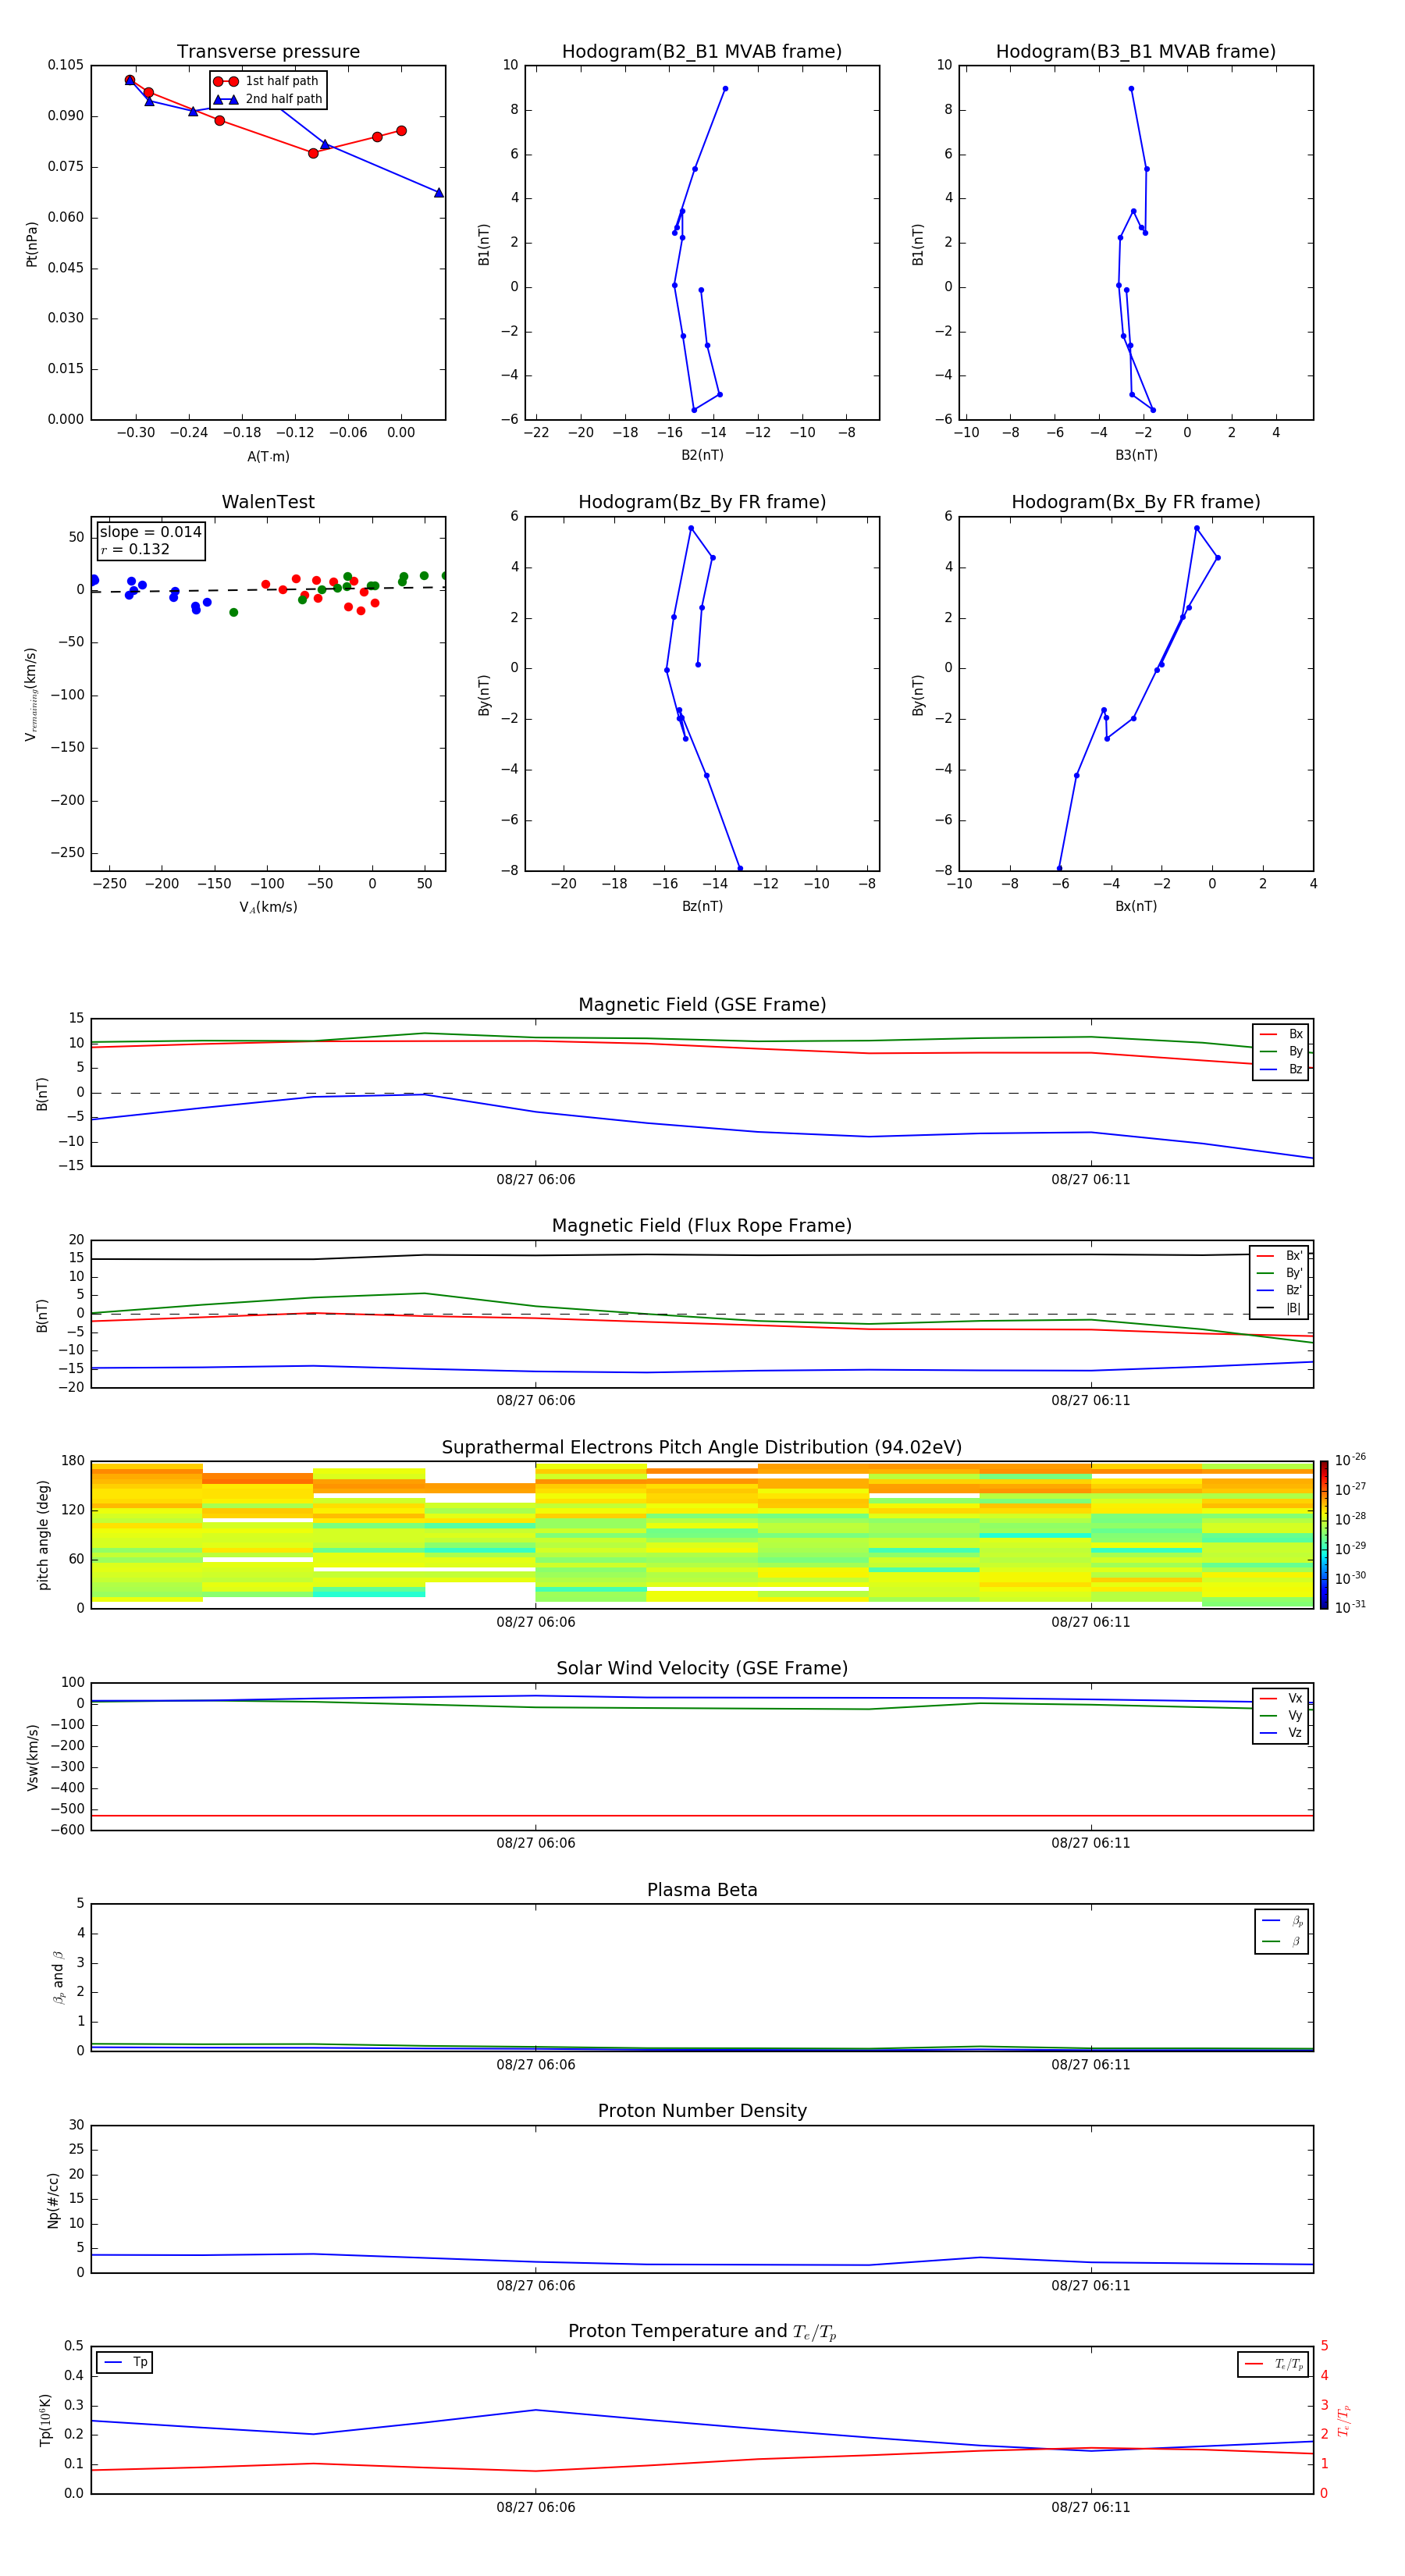Click the 'V_remaining(km/s)' axis label
Viewport: 1405px width, 2576px height.
(x=31, y=695)
